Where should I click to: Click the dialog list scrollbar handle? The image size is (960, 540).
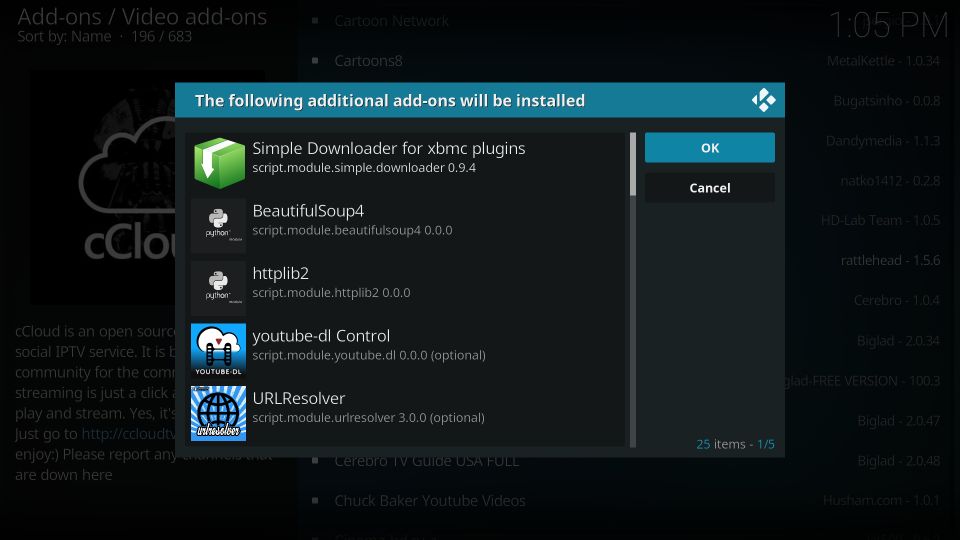(x=632, y=164)
